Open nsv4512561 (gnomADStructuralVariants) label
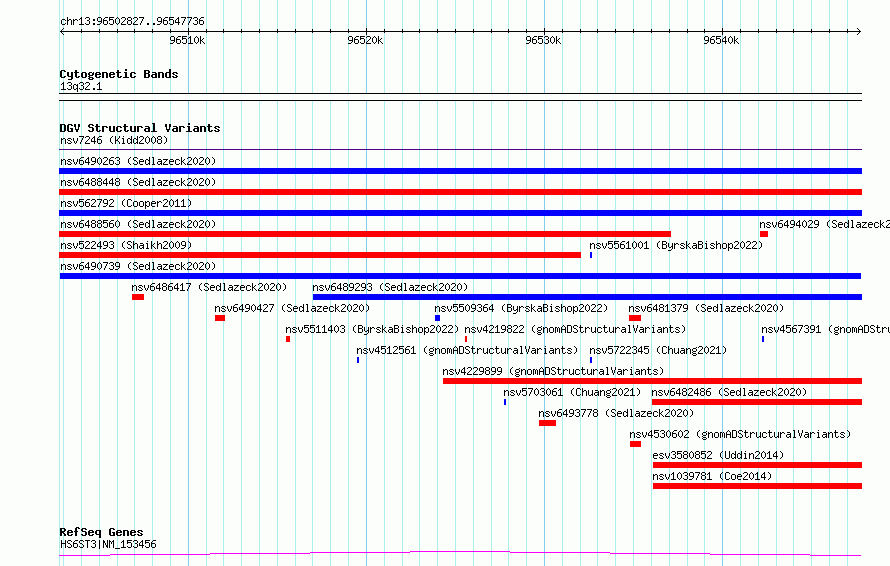 pyautogui.click(x=467, y=350)
